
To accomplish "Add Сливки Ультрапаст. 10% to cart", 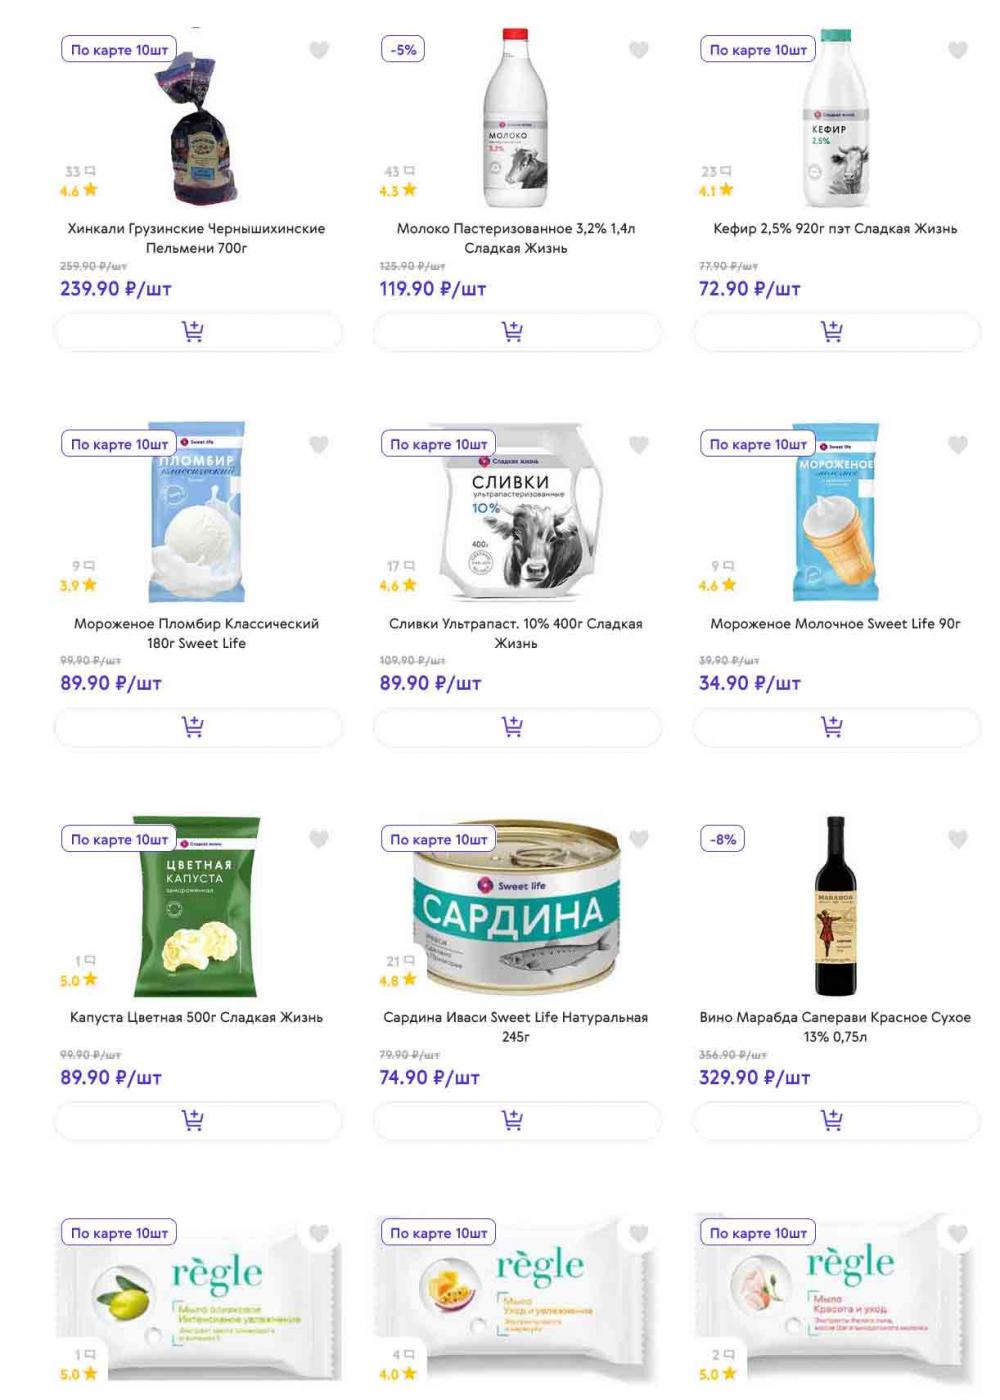I will [x=517, y=726].
